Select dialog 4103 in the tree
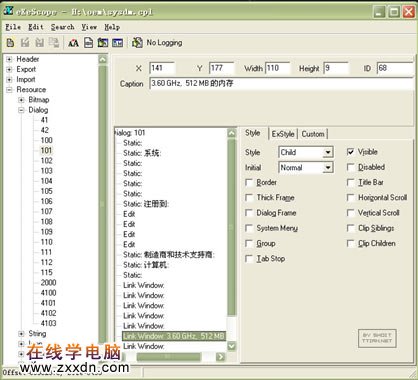The width and height of the screenshot is (418, 380). point(48,323)
